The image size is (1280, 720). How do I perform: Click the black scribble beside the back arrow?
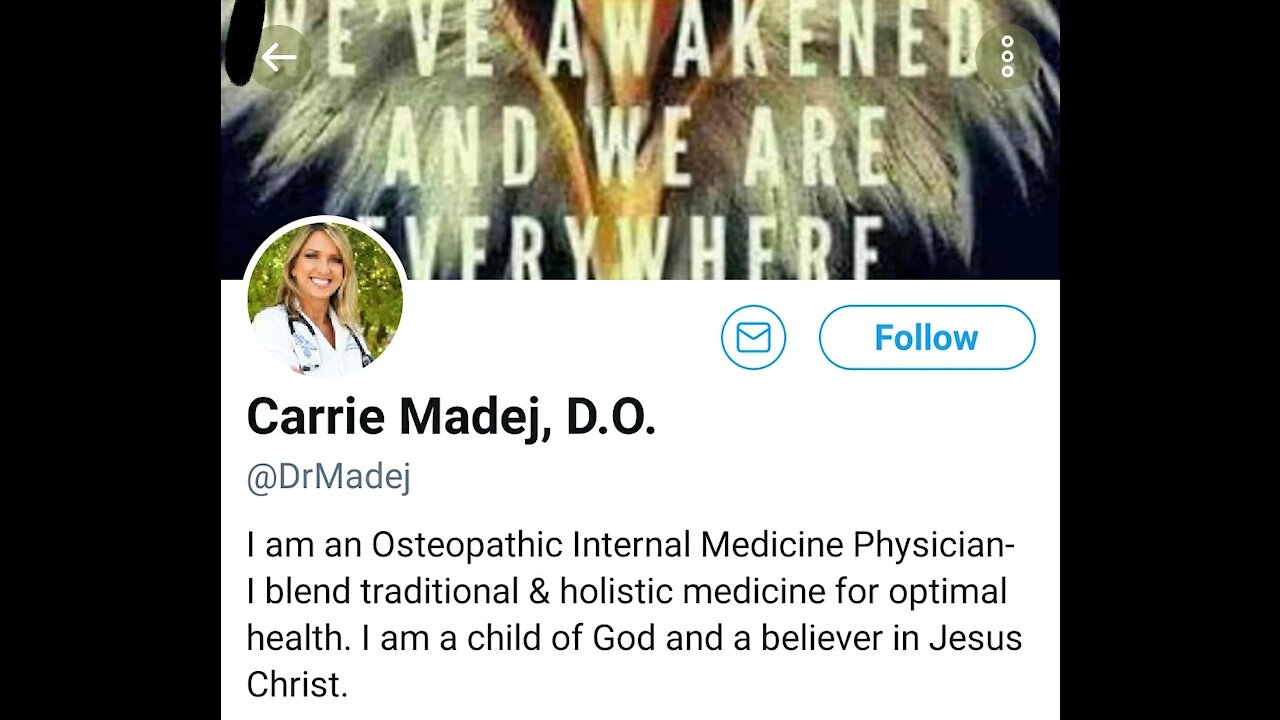point(243,40)
